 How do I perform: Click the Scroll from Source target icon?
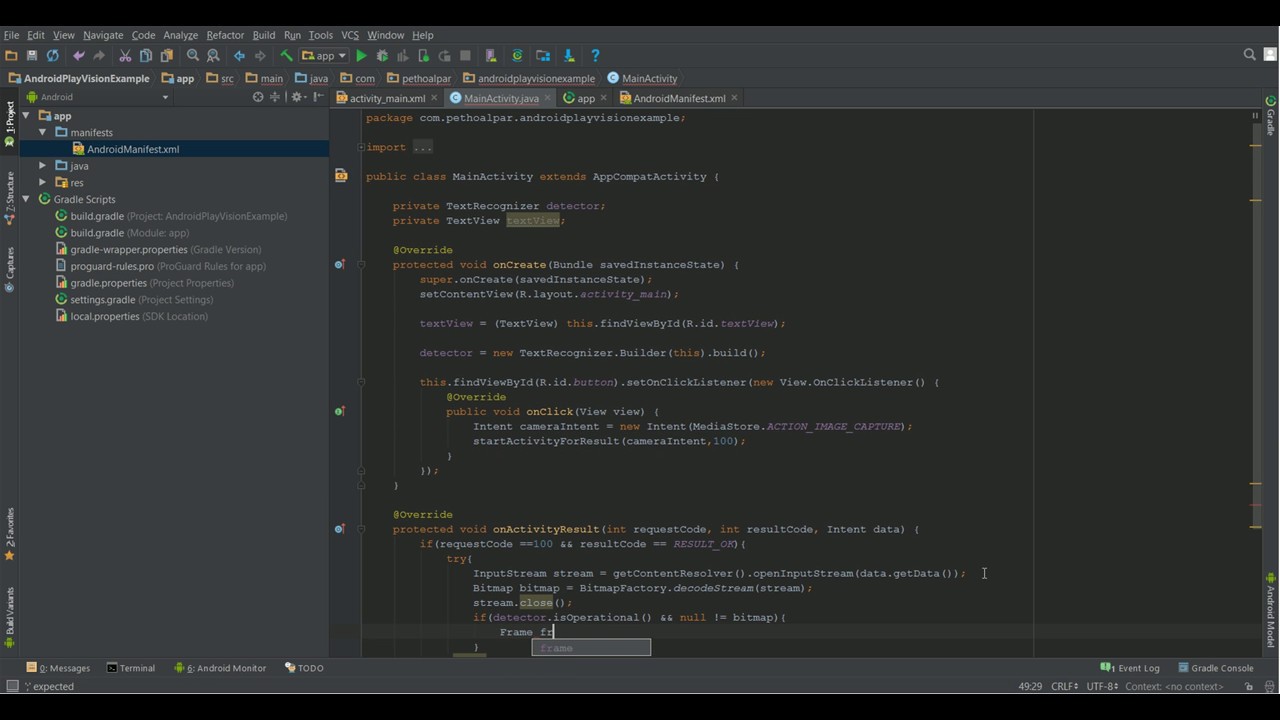click(x=258, y=97)
